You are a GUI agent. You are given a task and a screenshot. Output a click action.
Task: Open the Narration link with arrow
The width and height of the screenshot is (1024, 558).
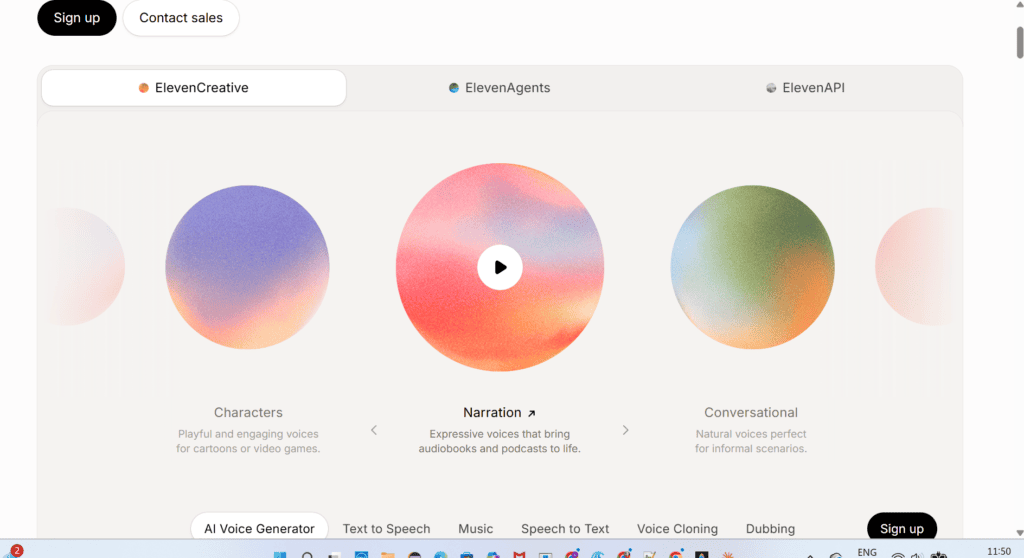[500, 412]
